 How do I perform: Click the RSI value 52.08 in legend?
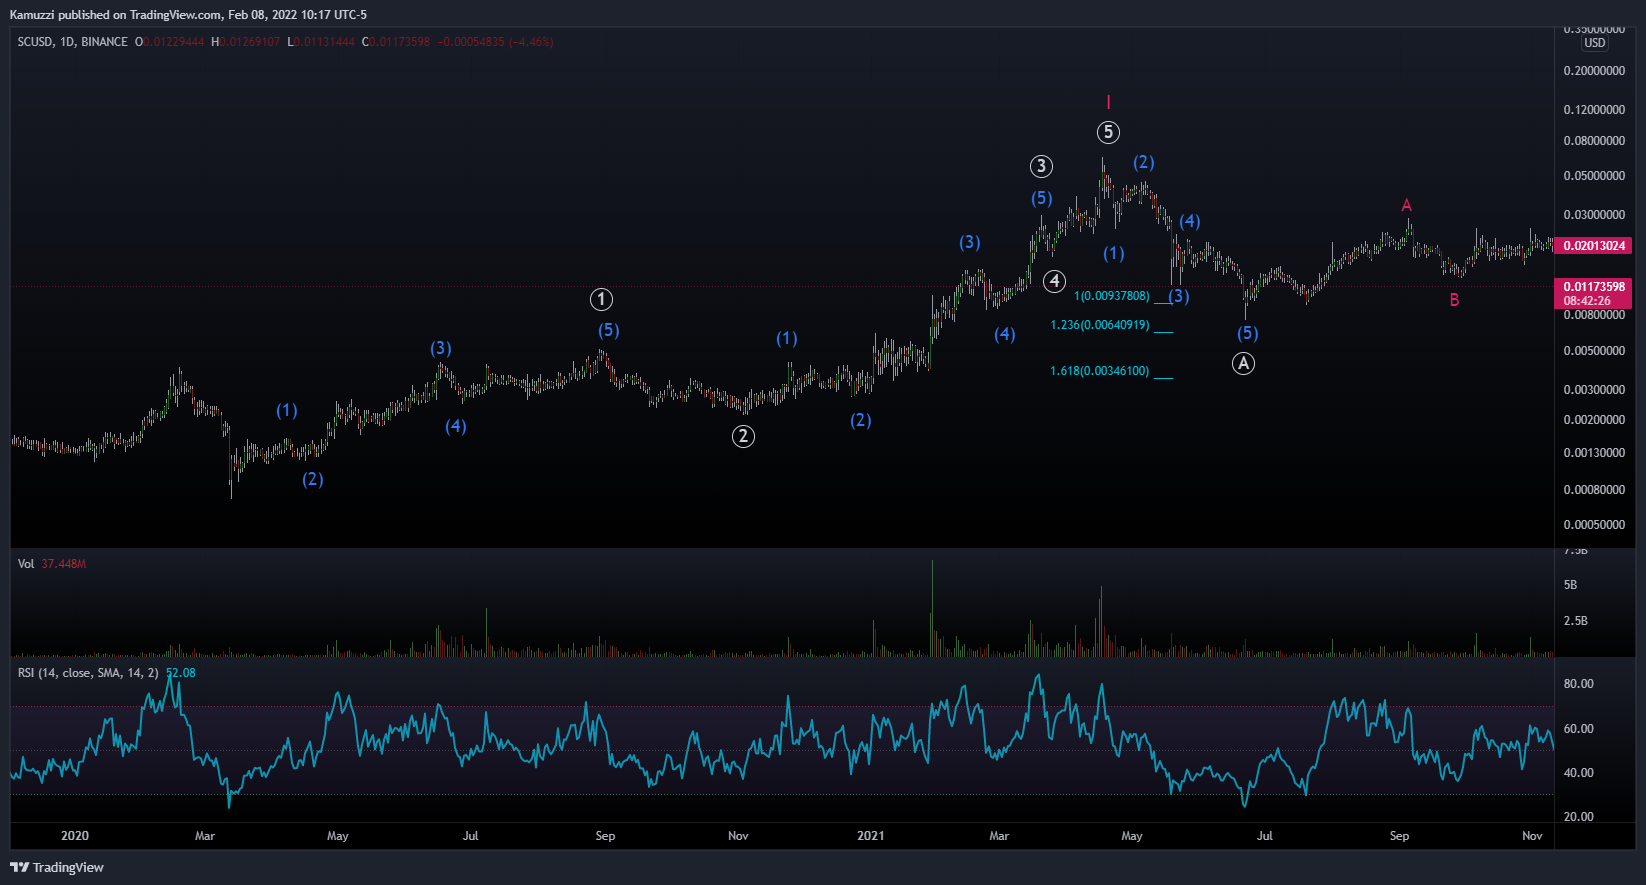point(181,673)
